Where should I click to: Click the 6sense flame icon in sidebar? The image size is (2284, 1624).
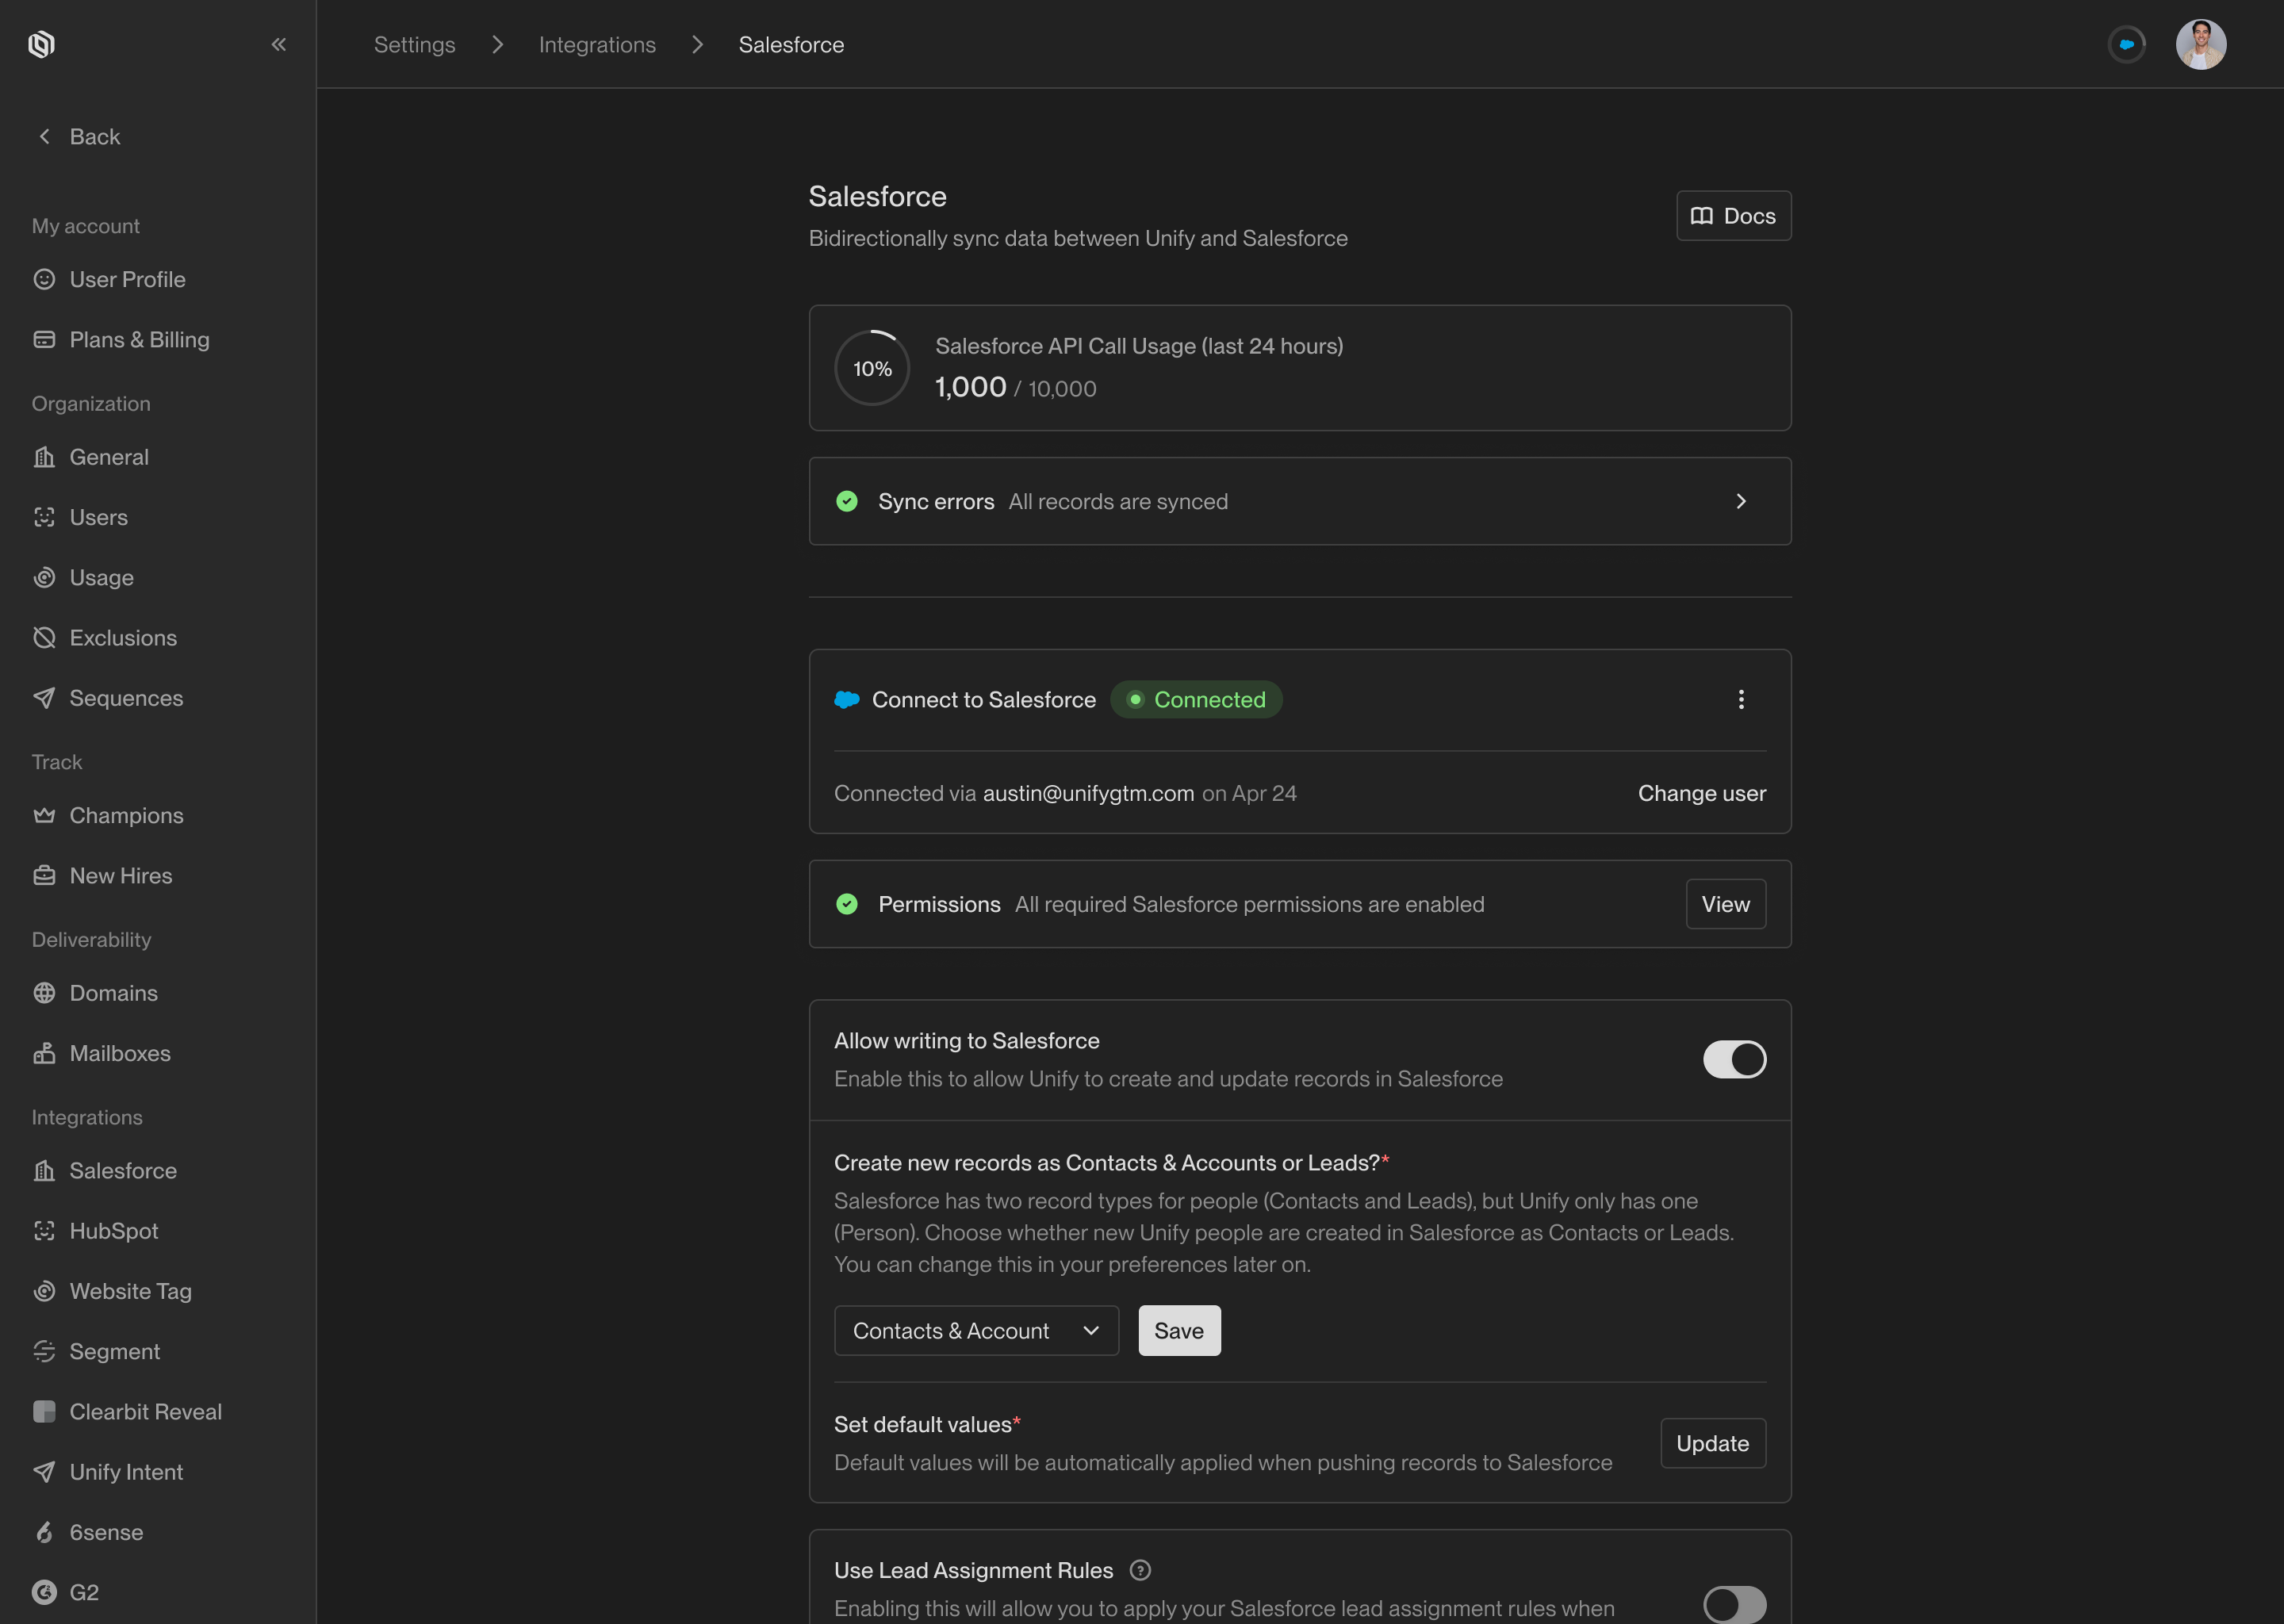pyautogui.click(x=44, y=1532)
